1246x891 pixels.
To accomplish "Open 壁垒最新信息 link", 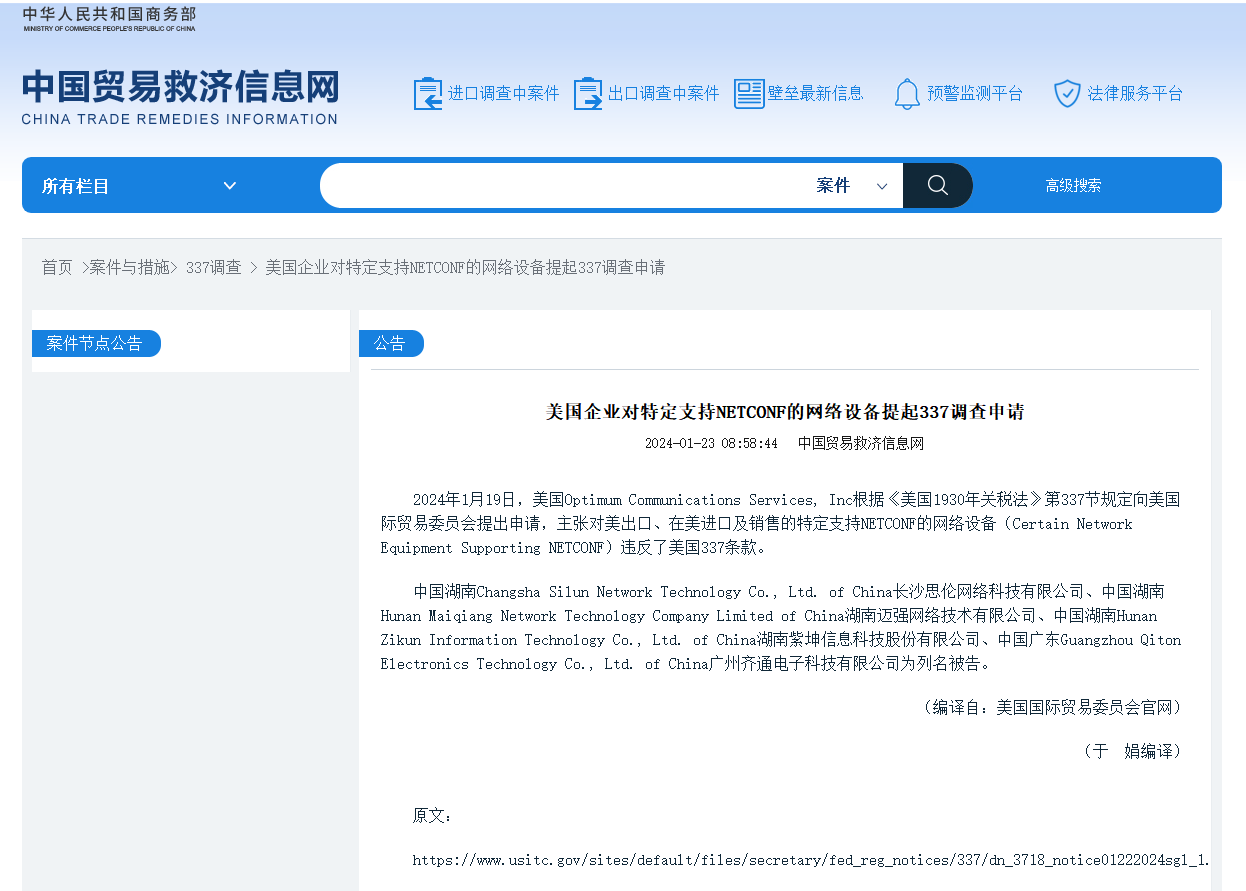I will click(x=816, y=94).
